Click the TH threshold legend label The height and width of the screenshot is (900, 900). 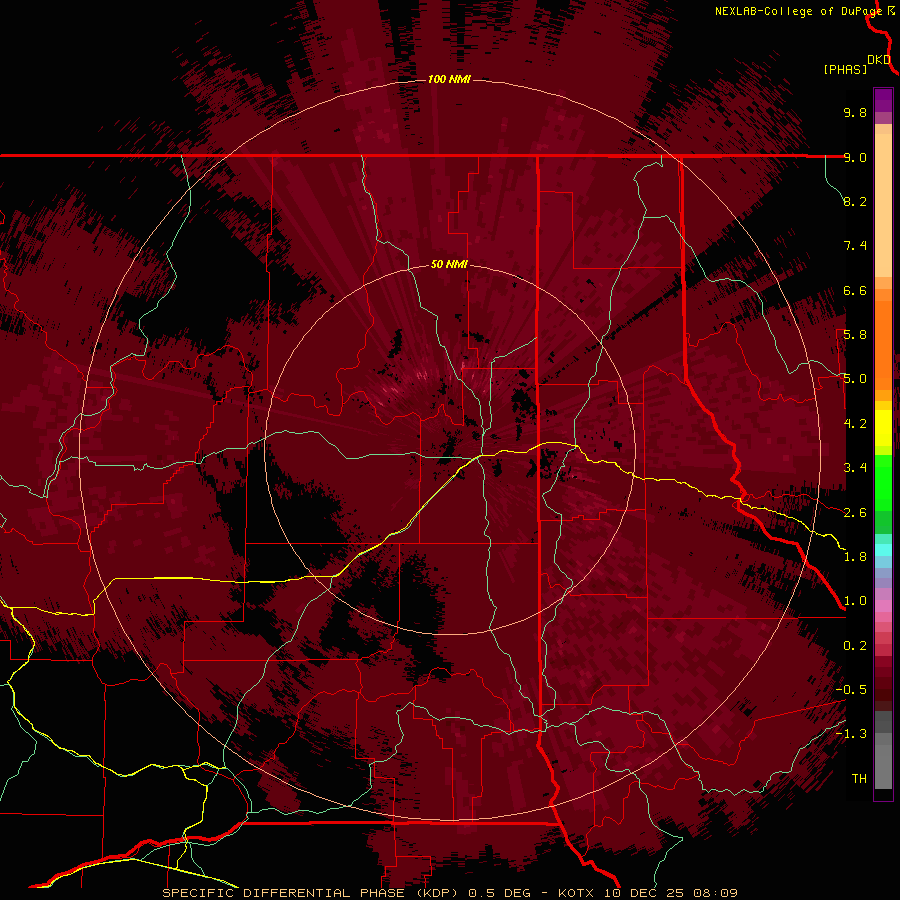tap(859, 779)
